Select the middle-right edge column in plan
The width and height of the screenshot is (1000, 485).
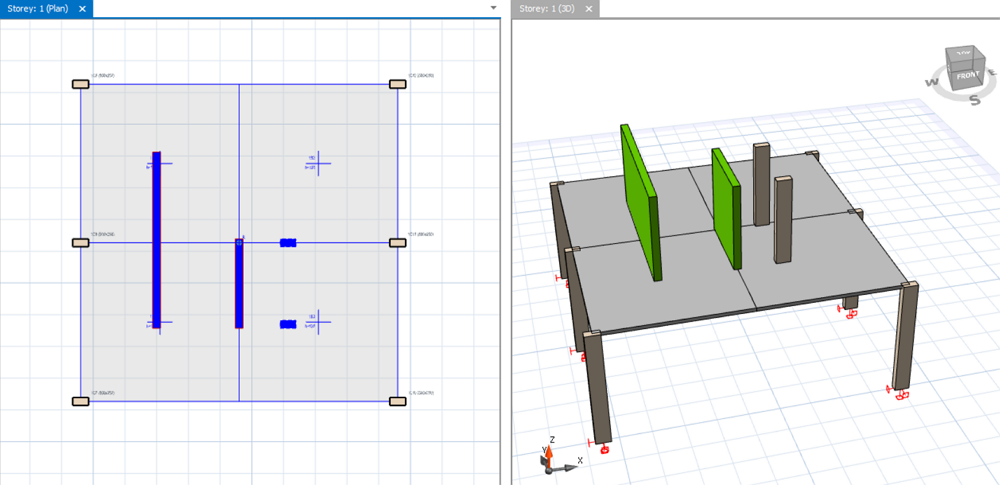[397, 243]
